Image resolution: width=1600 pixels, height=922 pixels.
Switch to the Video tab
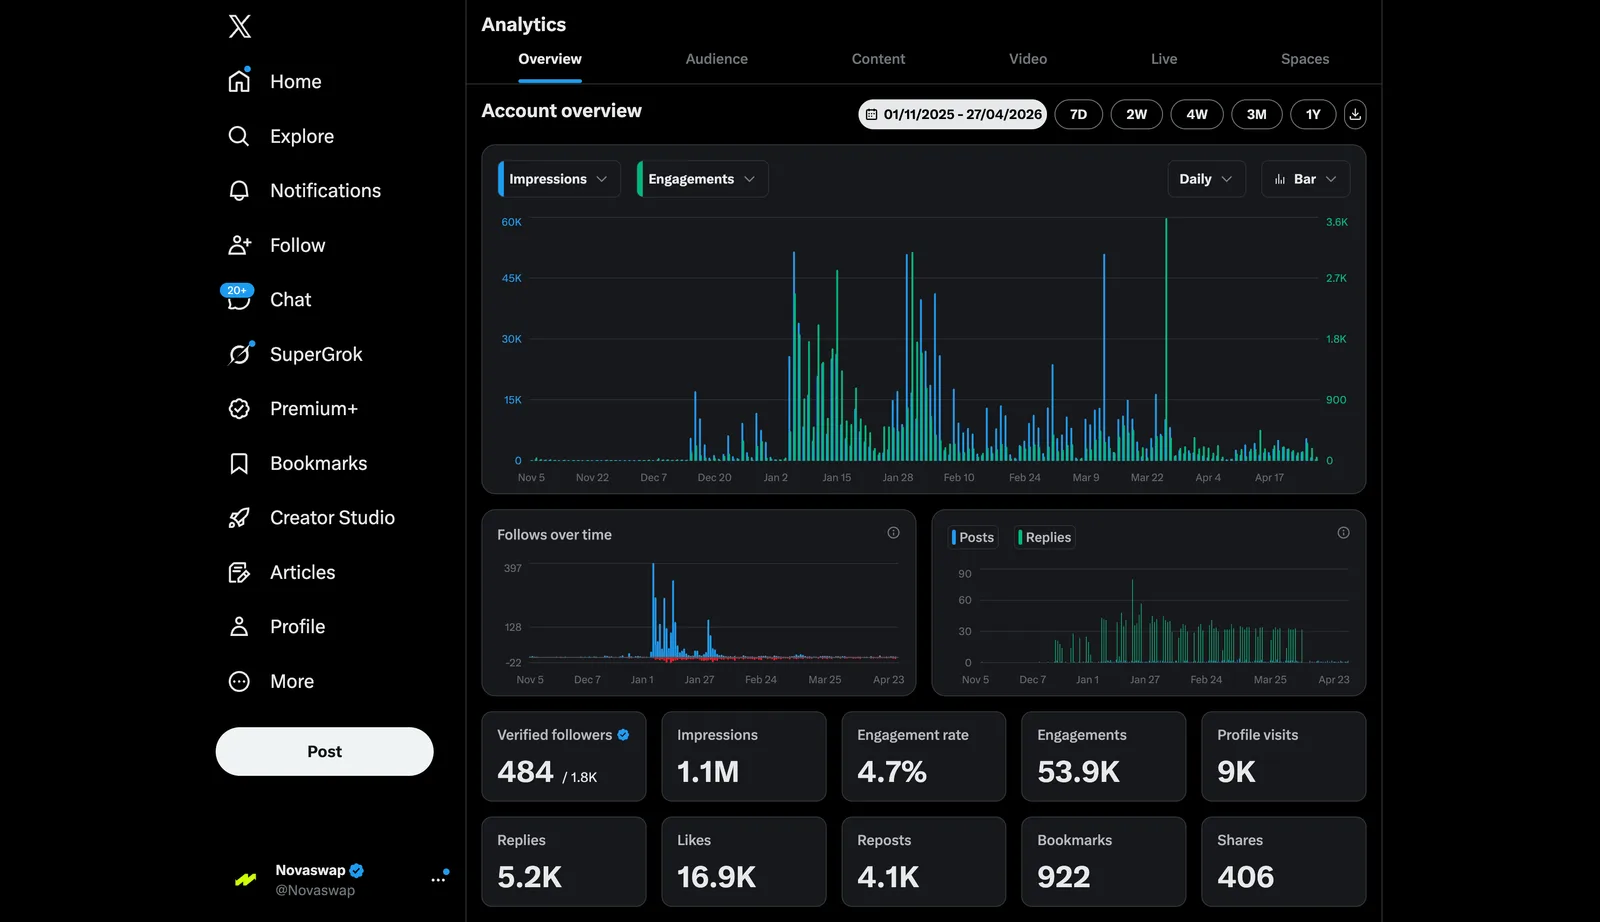[x=1028, y=59]
